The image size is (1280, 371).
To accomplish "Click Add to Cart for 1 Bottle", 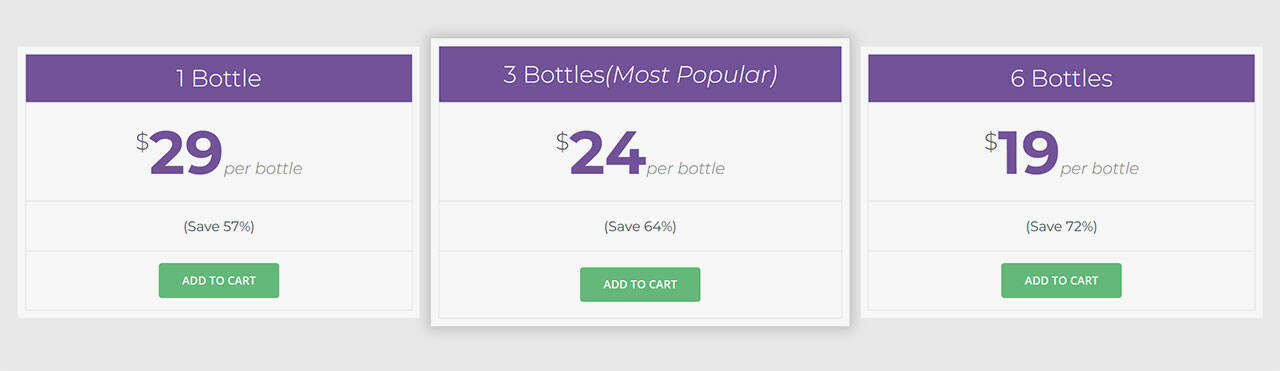I will 218,280.
